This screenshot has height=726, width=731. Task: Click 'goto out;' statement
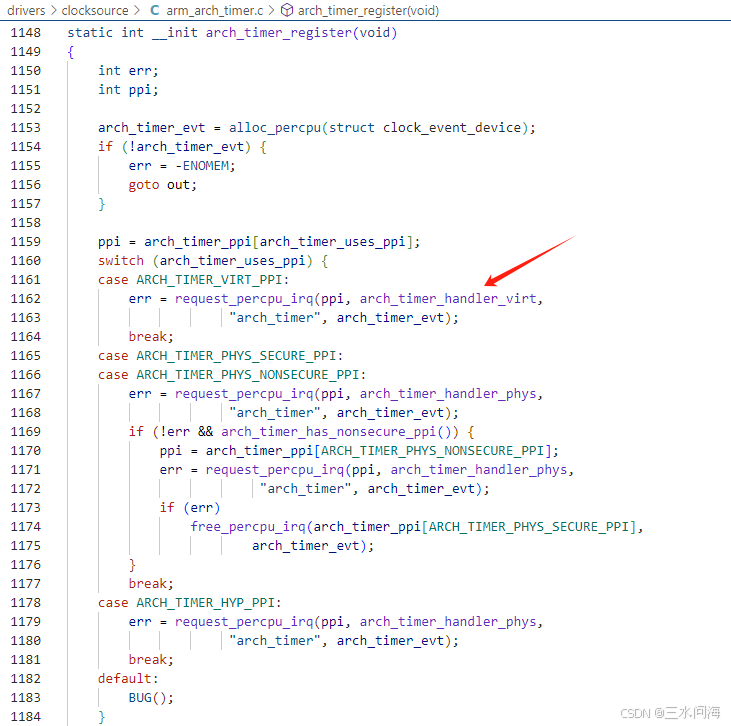(163, 185)
